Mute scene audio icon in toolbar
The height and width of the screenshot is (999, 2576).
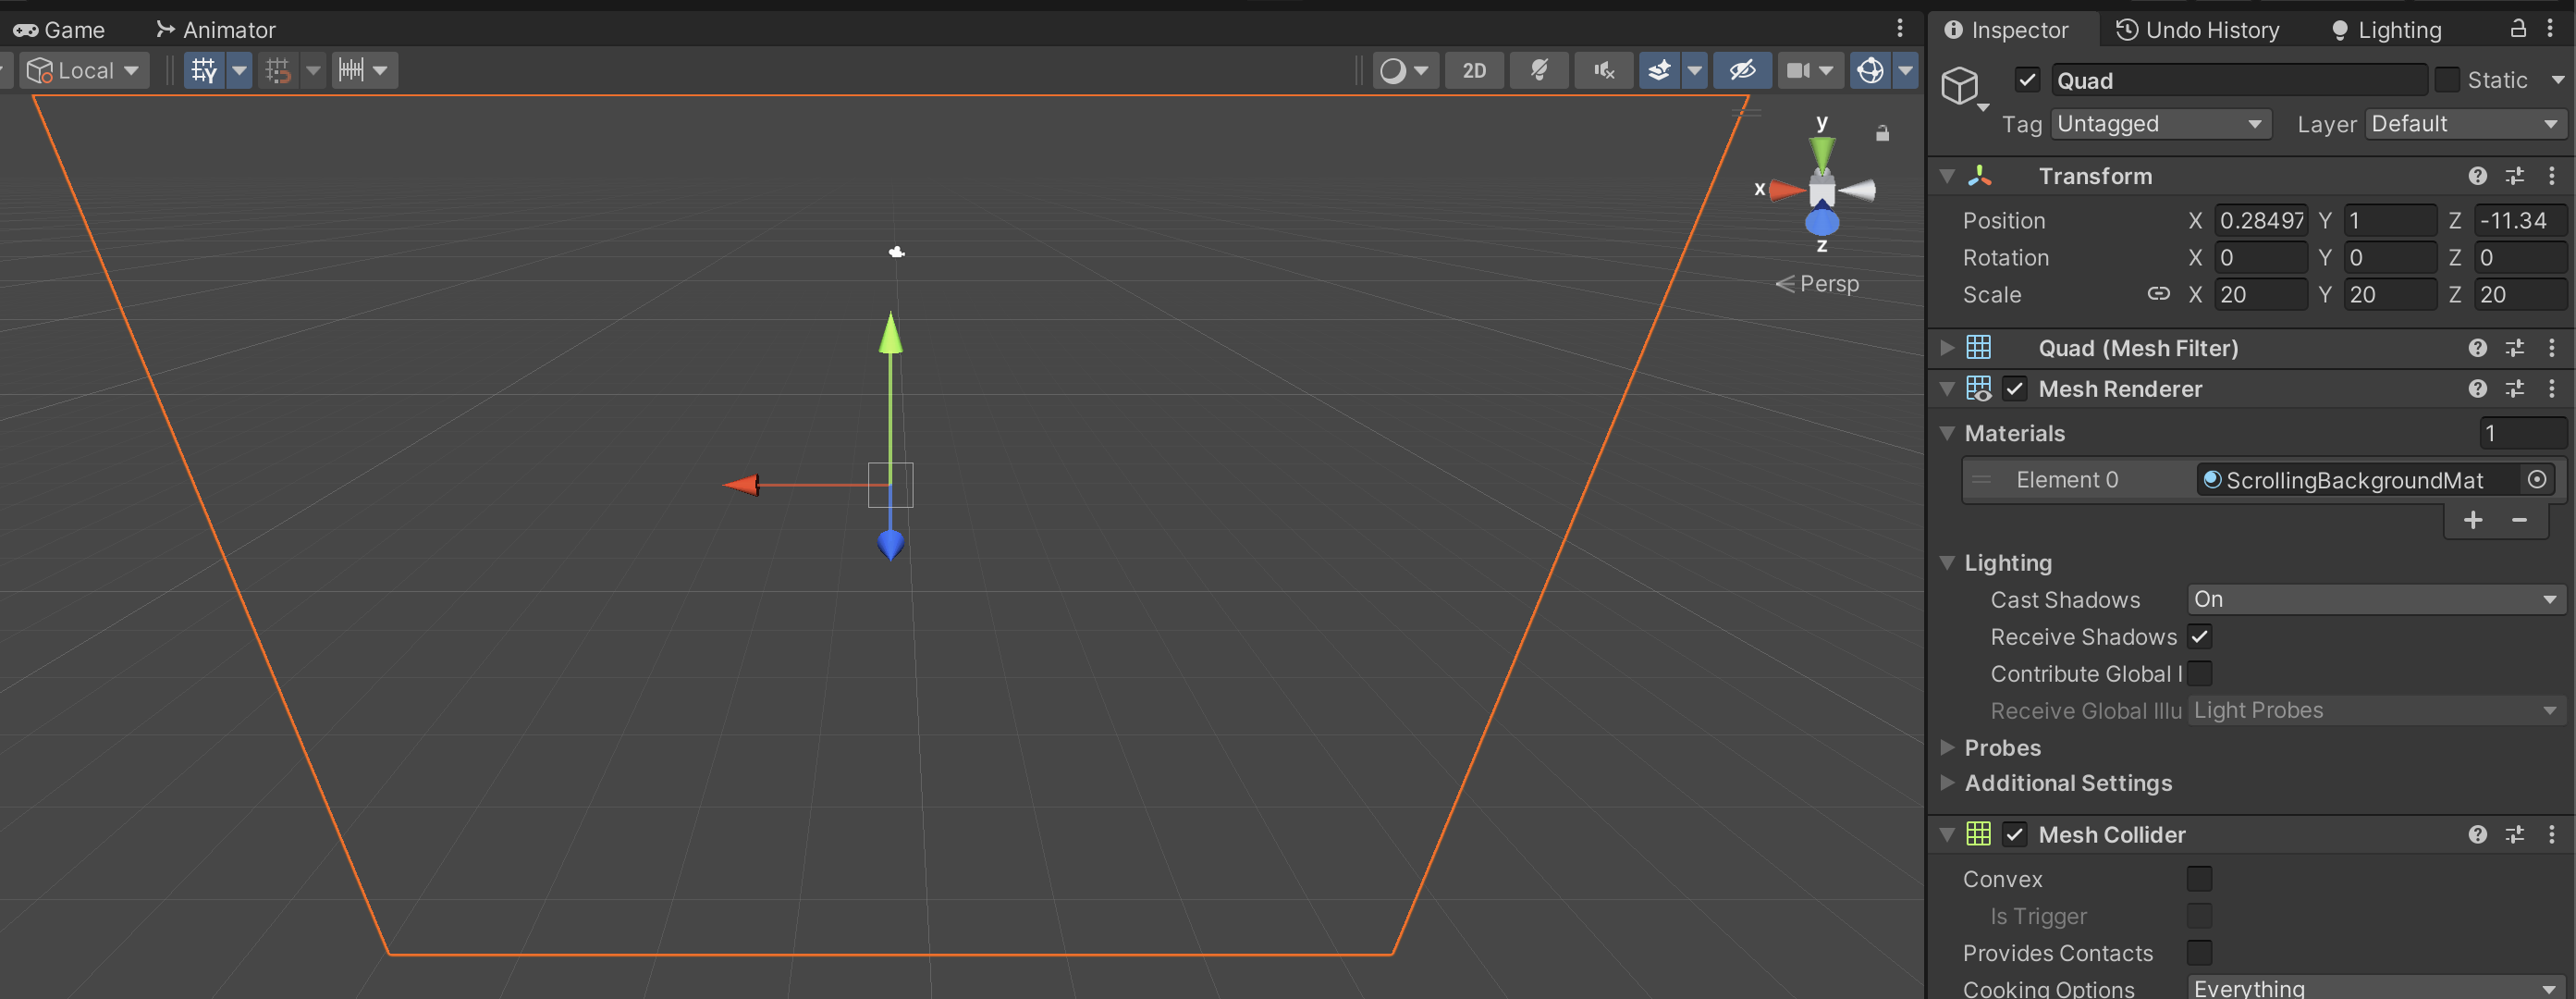click(x=1604, y=70)
